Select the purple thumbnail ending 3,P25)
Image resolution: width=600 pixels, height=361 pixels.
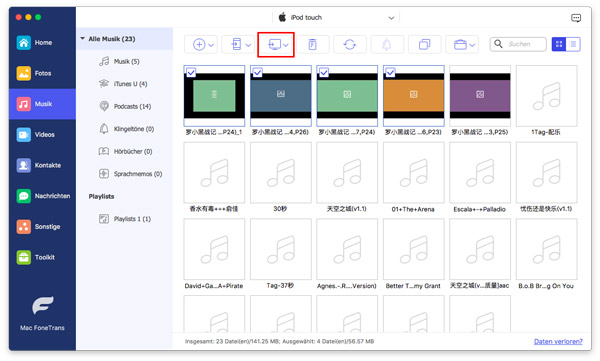pos(480,96)
